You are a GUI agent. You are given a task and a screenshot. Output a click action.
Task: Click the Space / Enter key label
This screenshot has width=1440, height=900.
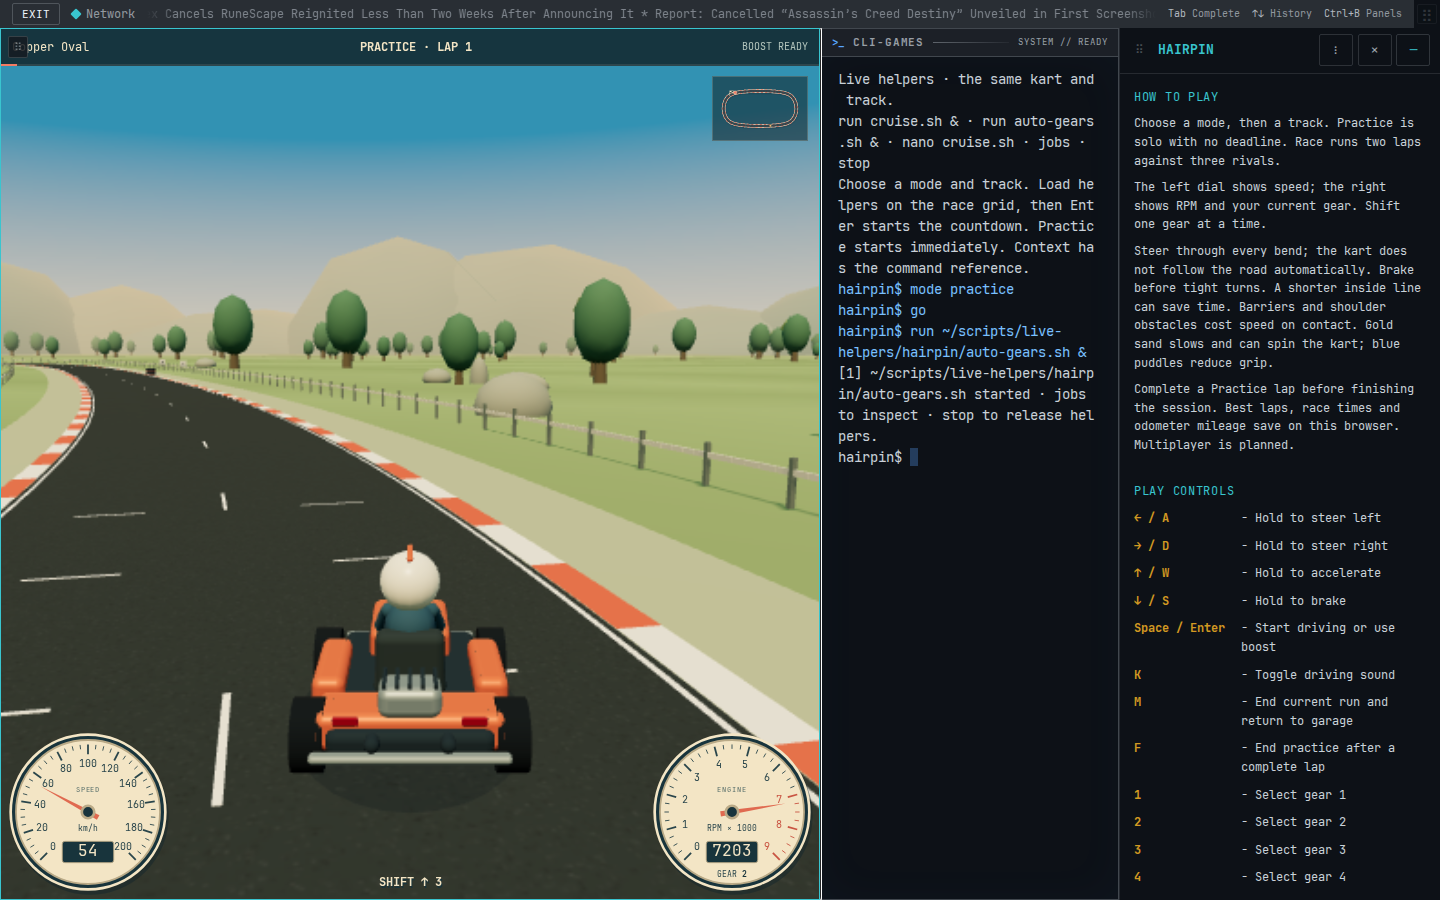pyautogui.click(x=1179, y=628)
